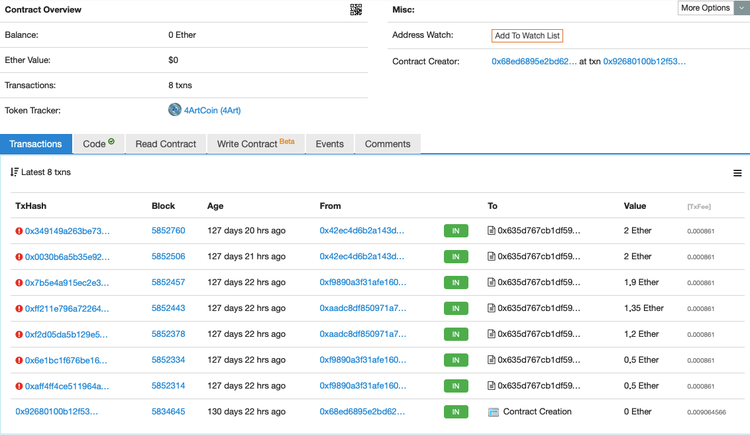Click error icon on 0xff211e796a72264 transaction

19,309
